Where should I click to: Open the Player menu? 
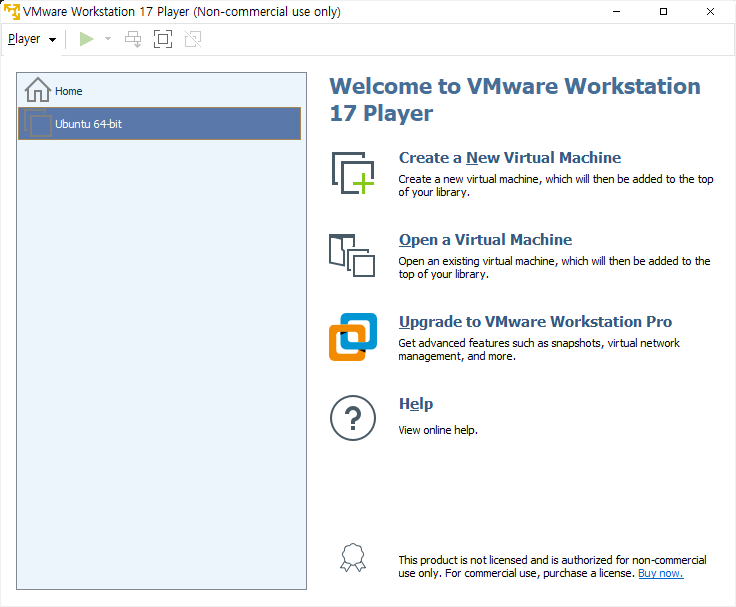[31, 39]
